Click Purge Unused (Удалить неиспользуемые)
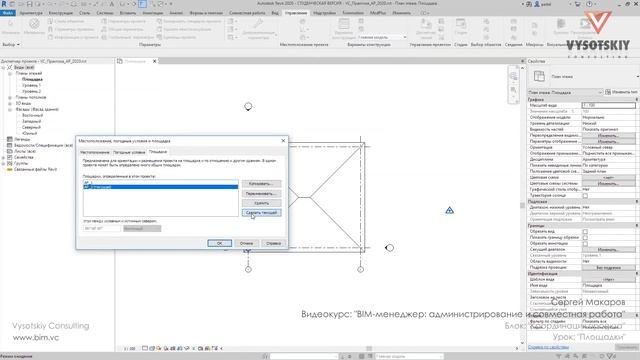Image resolution: width=640 pixels, height=360 pixels. (x=184, y=29)
